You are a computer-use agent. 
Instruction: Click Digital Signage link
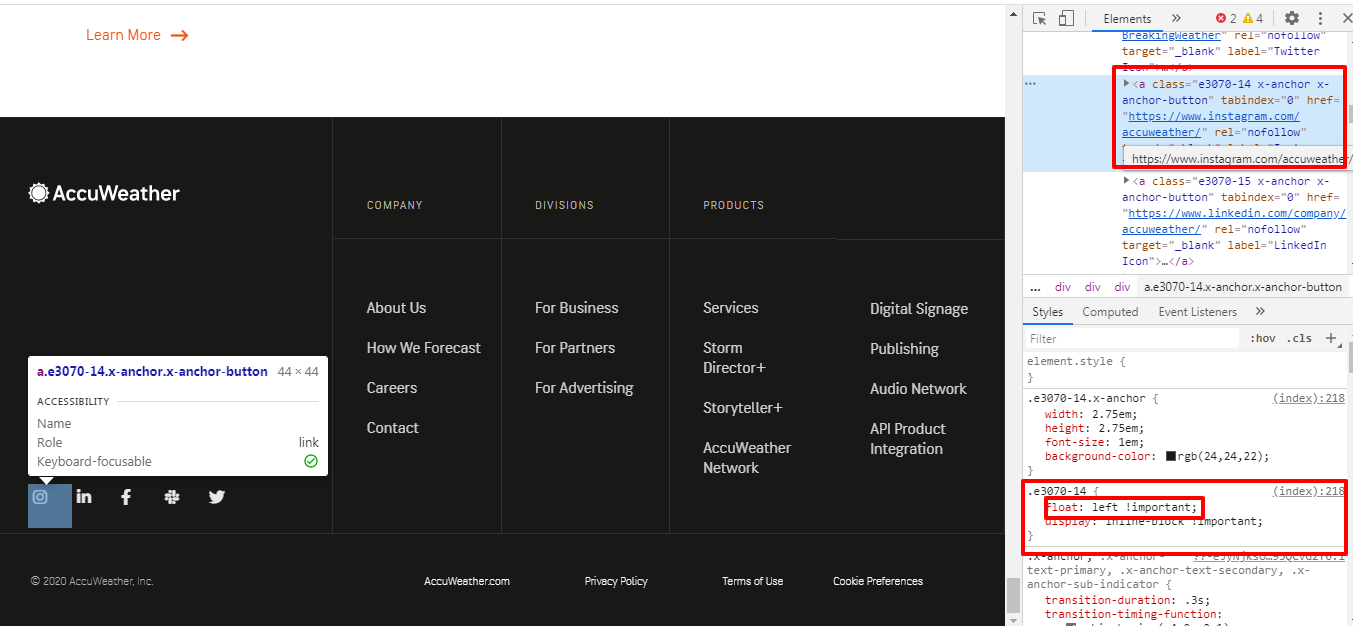tap(919, 309)
